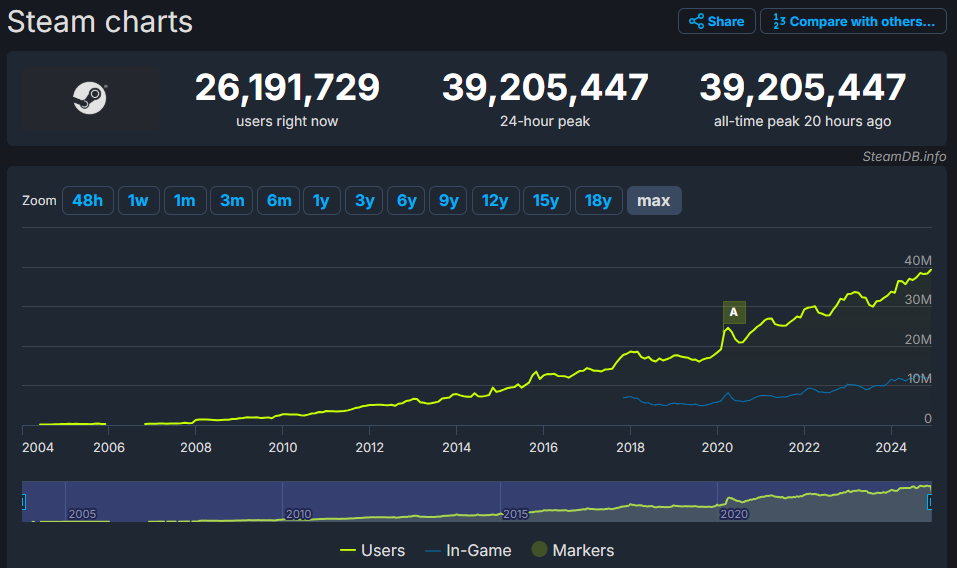Click the Steam charts heading
The image size is (957, 568).
coord(100,23)
